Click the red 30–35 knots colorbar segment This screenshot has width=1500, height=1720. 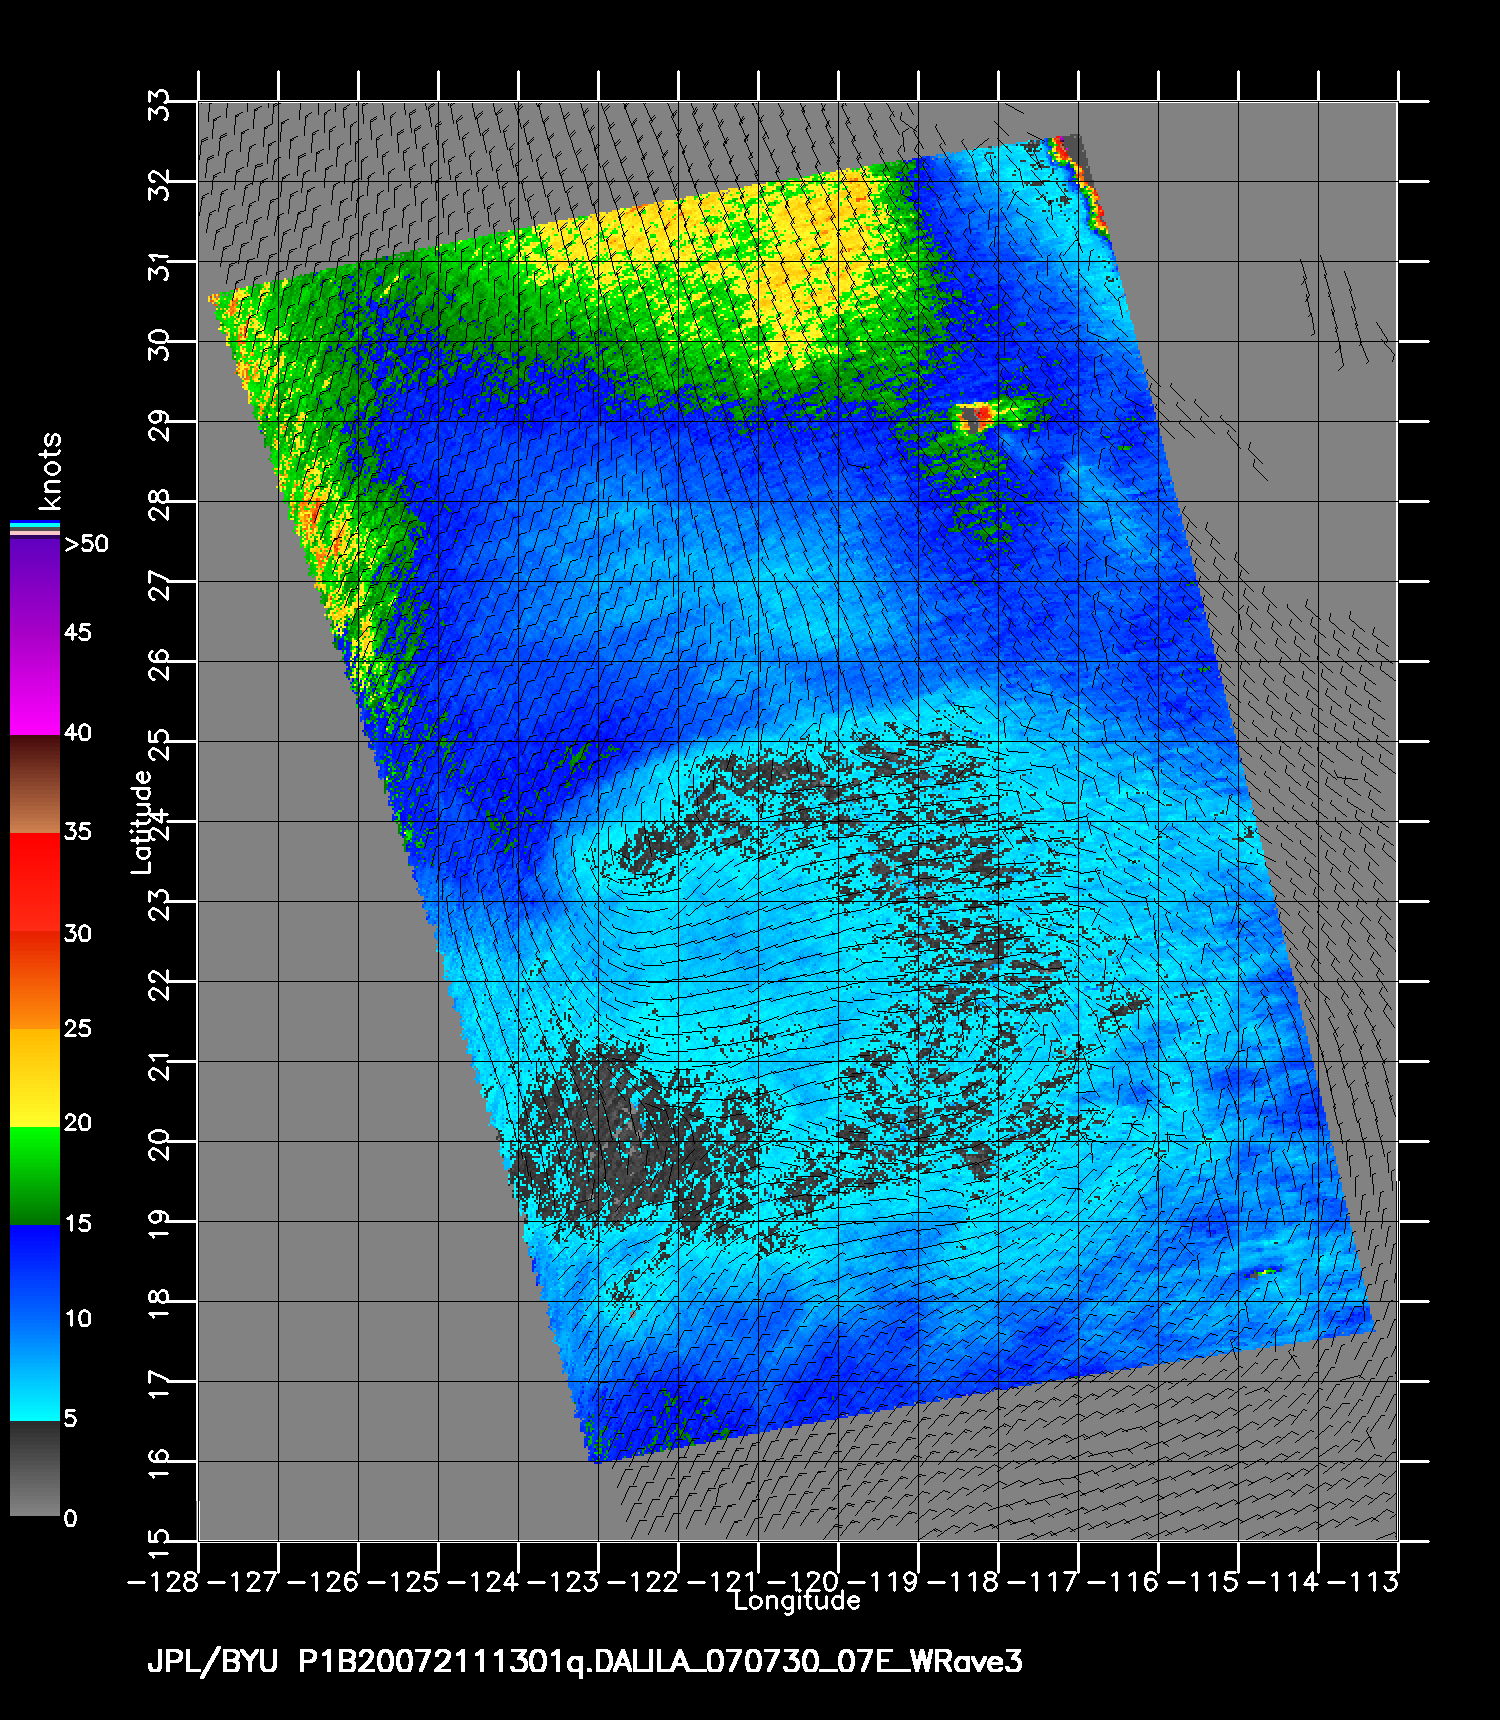click(35, 883)
